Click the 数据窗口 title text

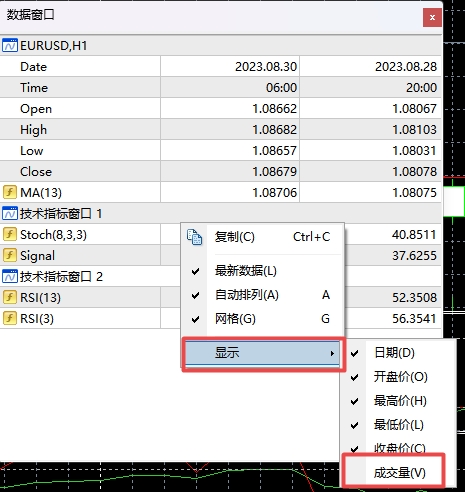pos(30,15)
